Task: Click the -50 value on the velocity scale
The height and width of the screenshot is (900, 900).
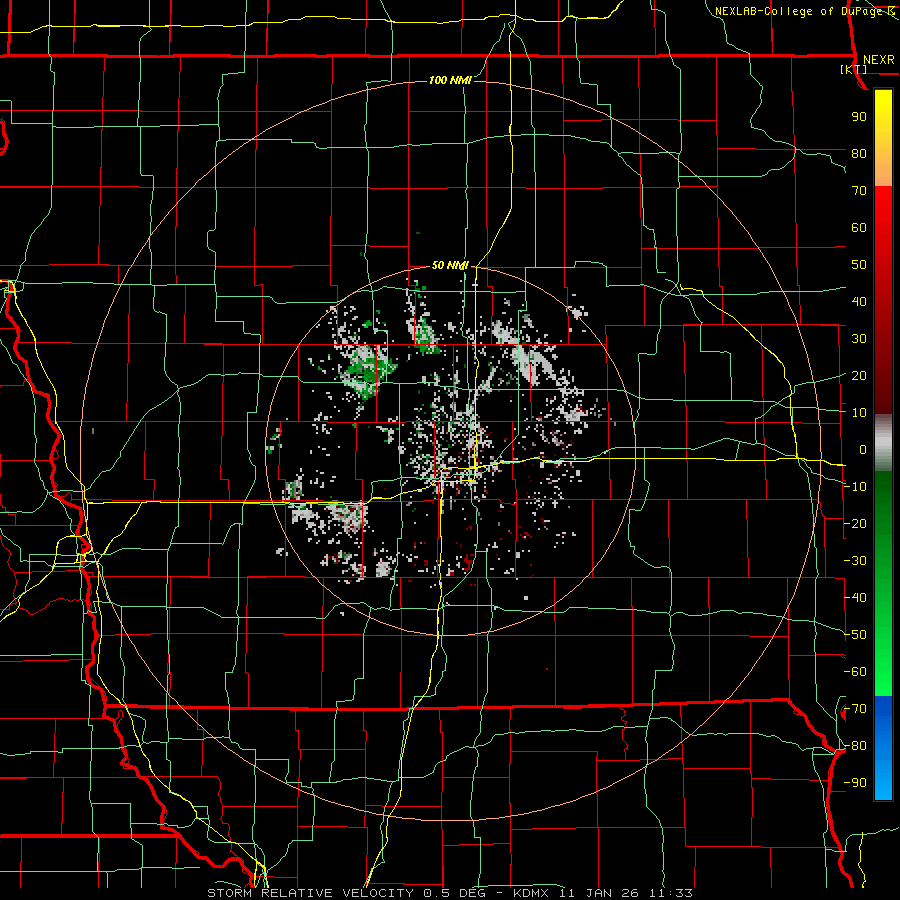Action: click(x=855, y=635)
